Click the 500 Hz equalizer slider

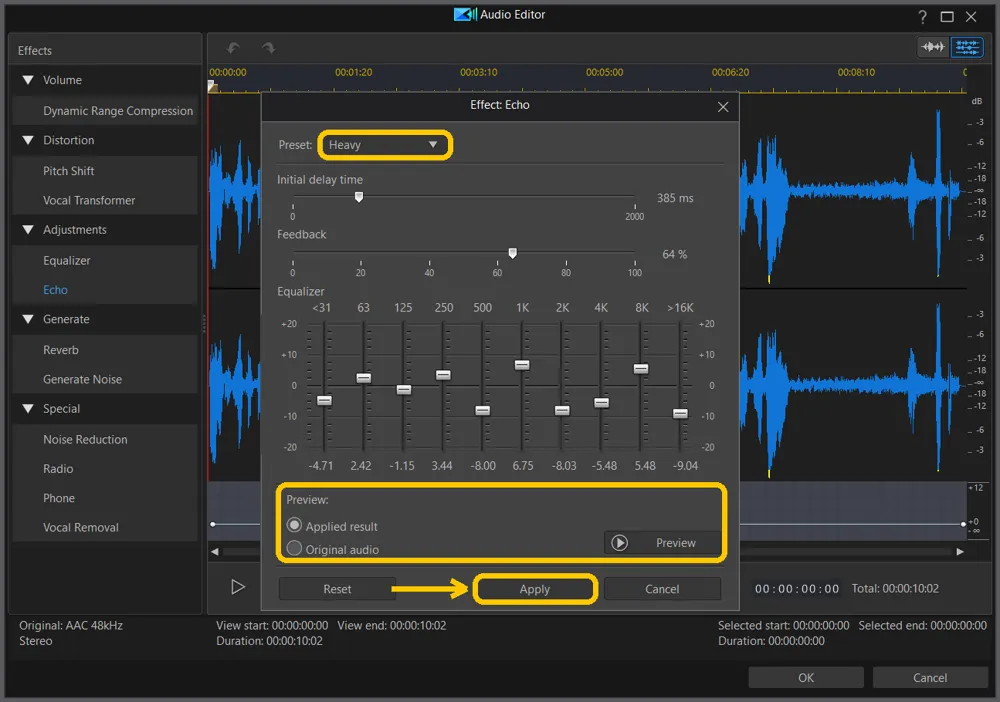(483, 411)
